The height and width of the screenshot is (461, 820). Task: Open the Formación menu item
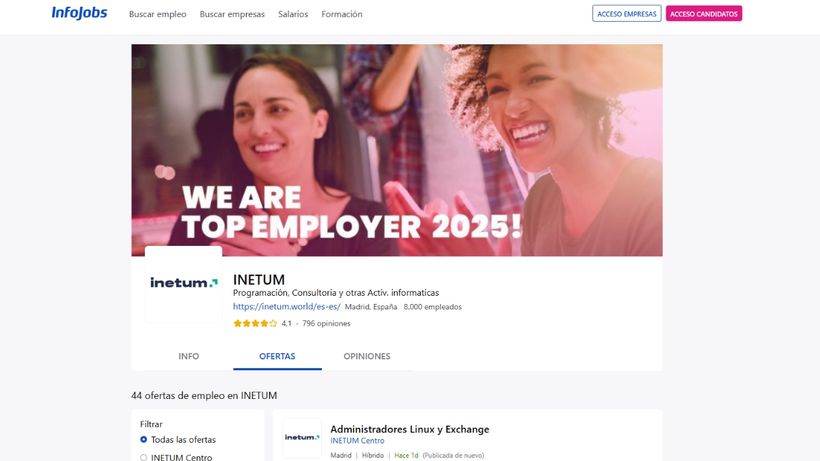[x=341, y=14]
